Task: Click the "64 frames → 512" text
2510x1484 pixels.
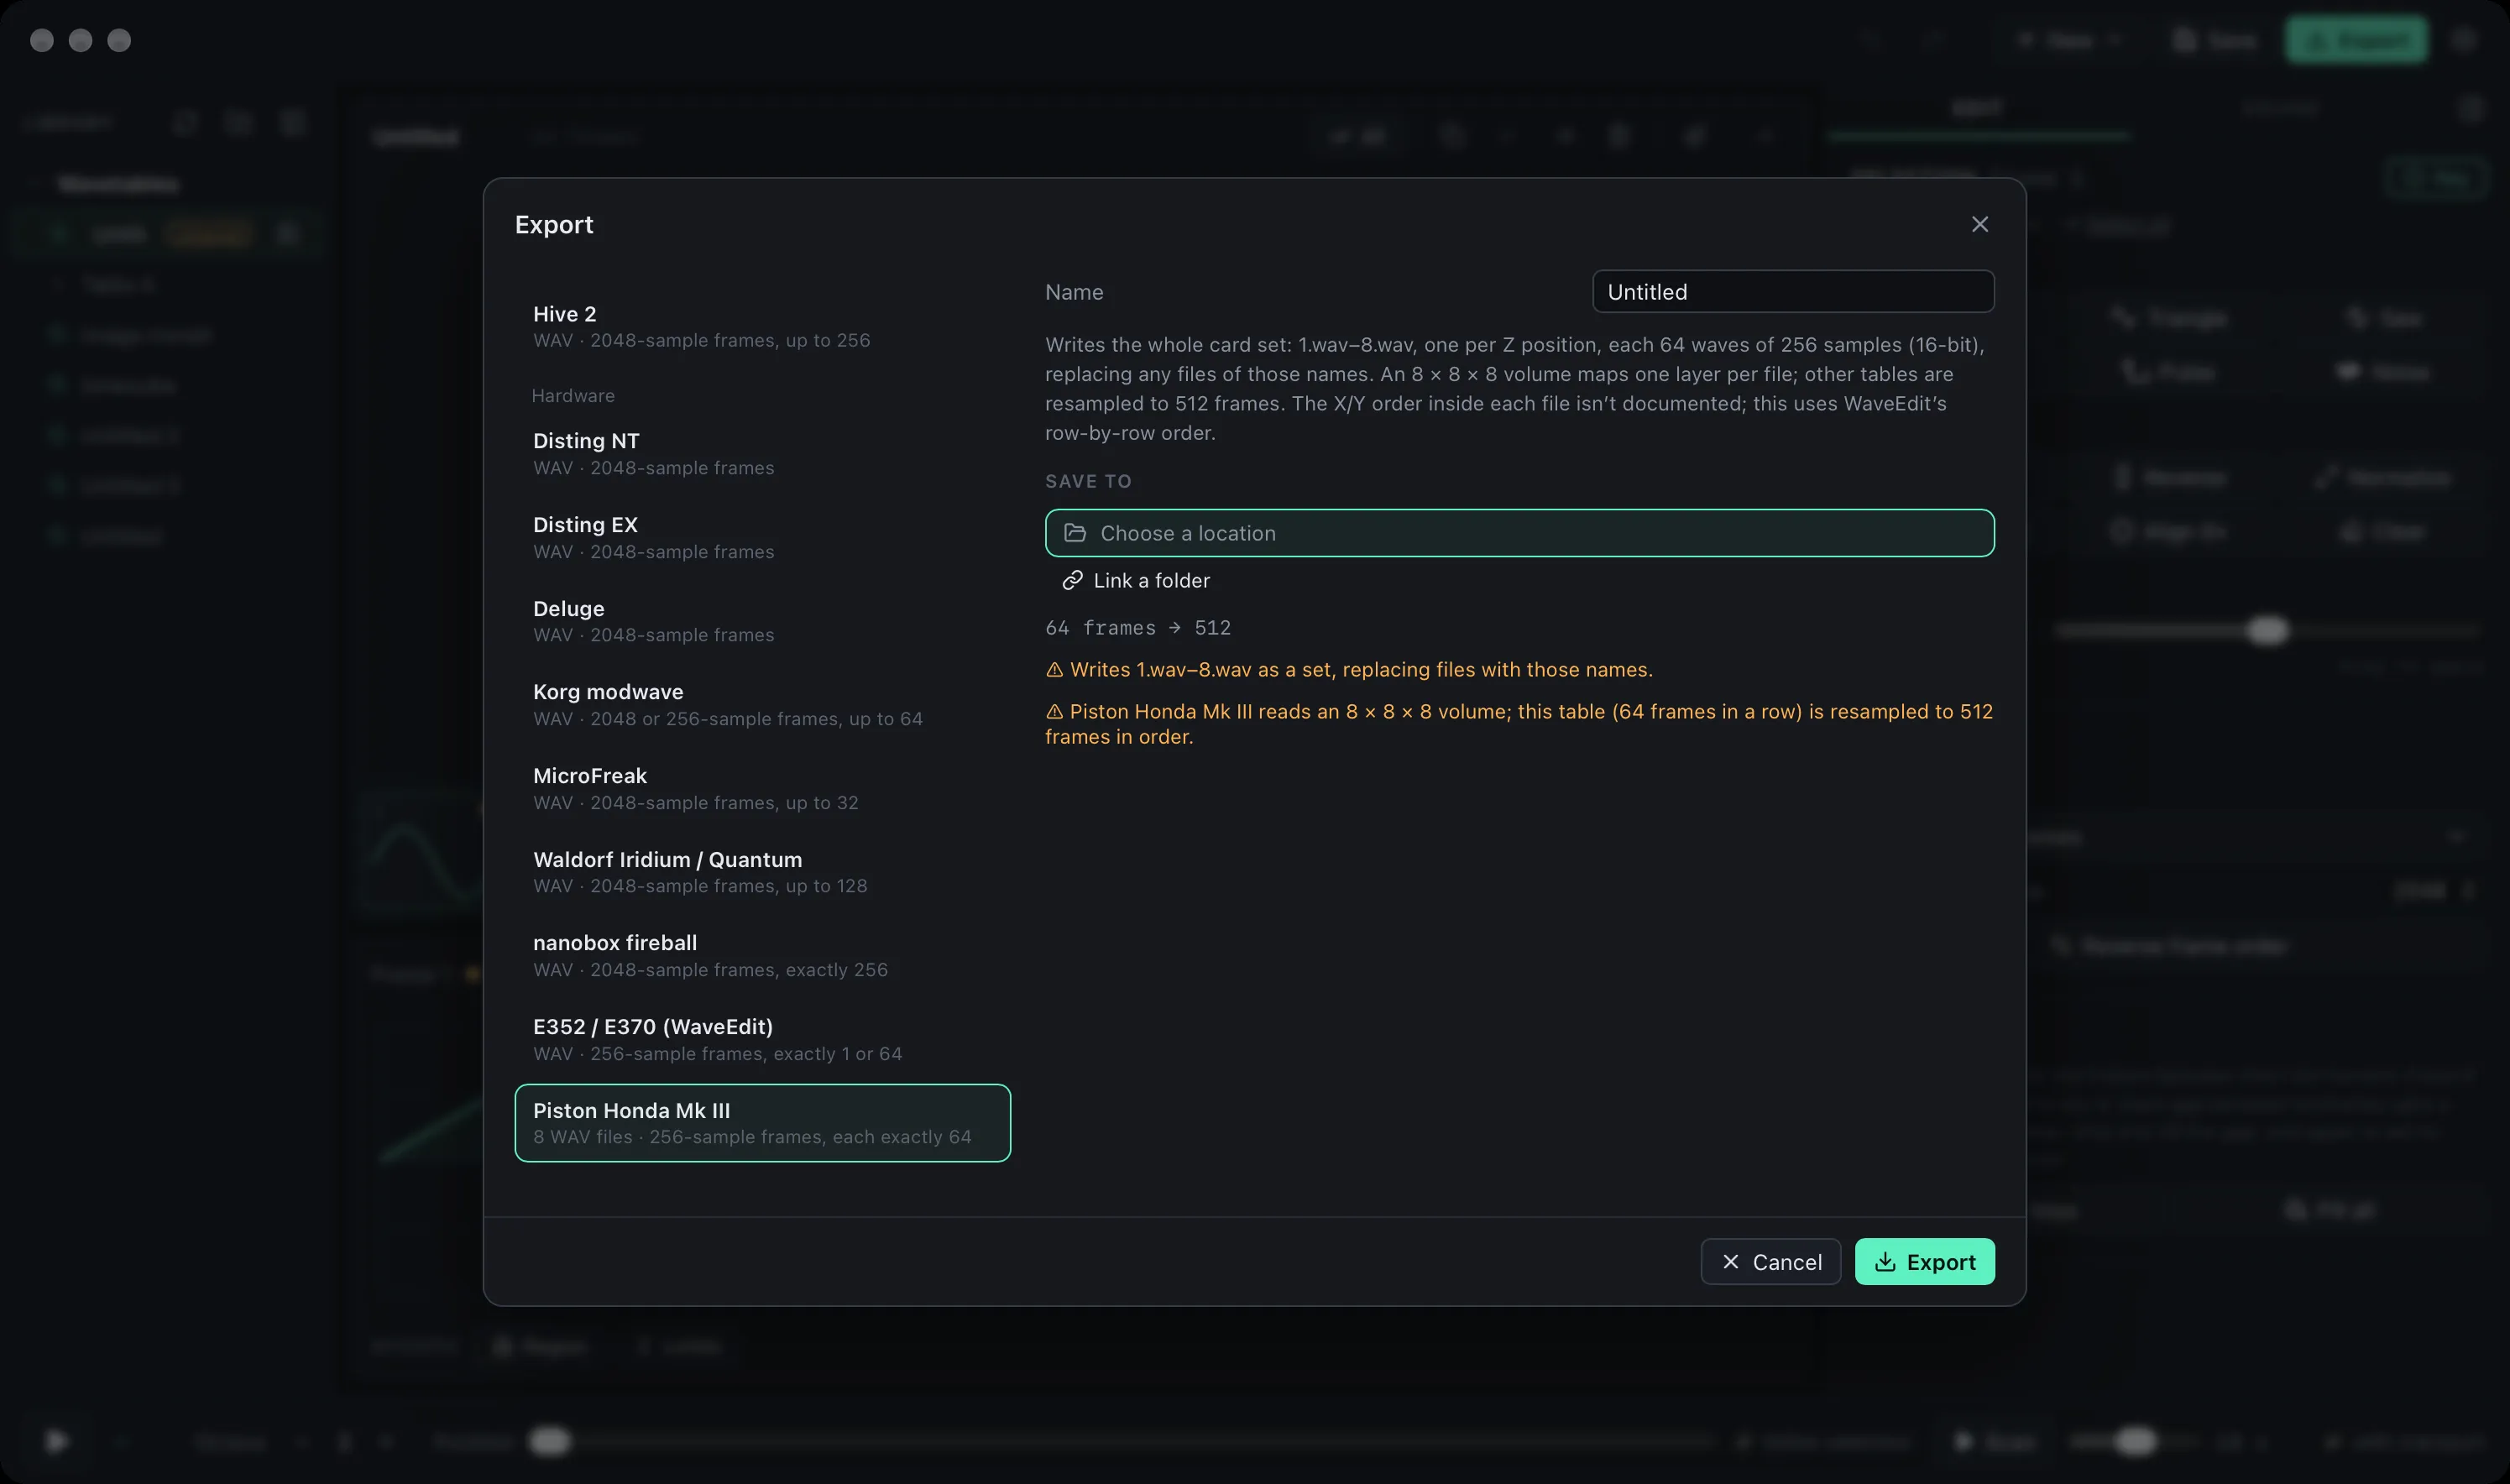Action: pos(1138,628)
